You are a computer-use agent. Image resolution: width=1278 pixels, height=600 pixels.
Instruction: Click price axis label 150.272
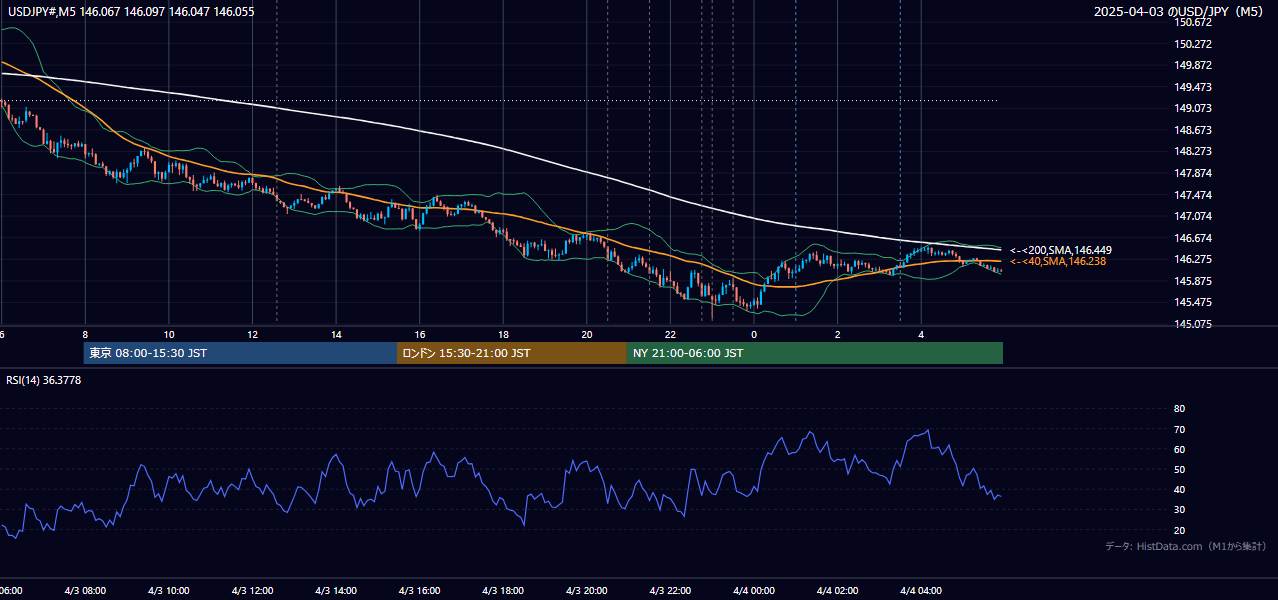coord(1193,44)
